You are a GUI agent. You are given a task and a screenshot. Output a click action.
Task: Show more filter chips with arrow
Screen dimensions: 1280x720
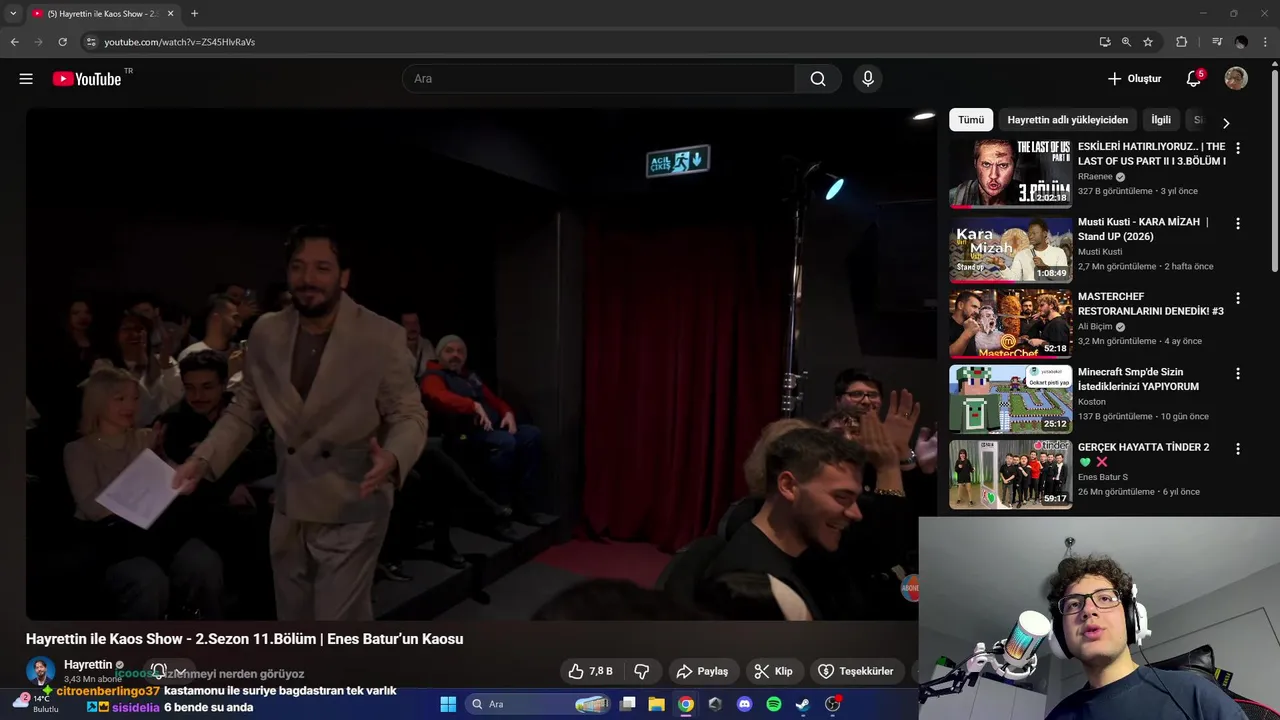click(x=1226, y=123)
